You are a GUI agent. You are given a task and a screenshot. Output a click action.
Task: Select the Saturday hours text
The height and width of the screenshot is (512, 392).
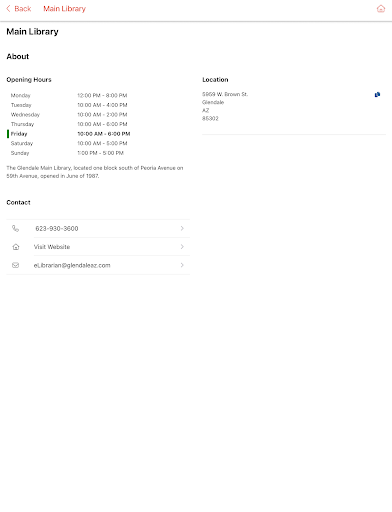point(102,143)
